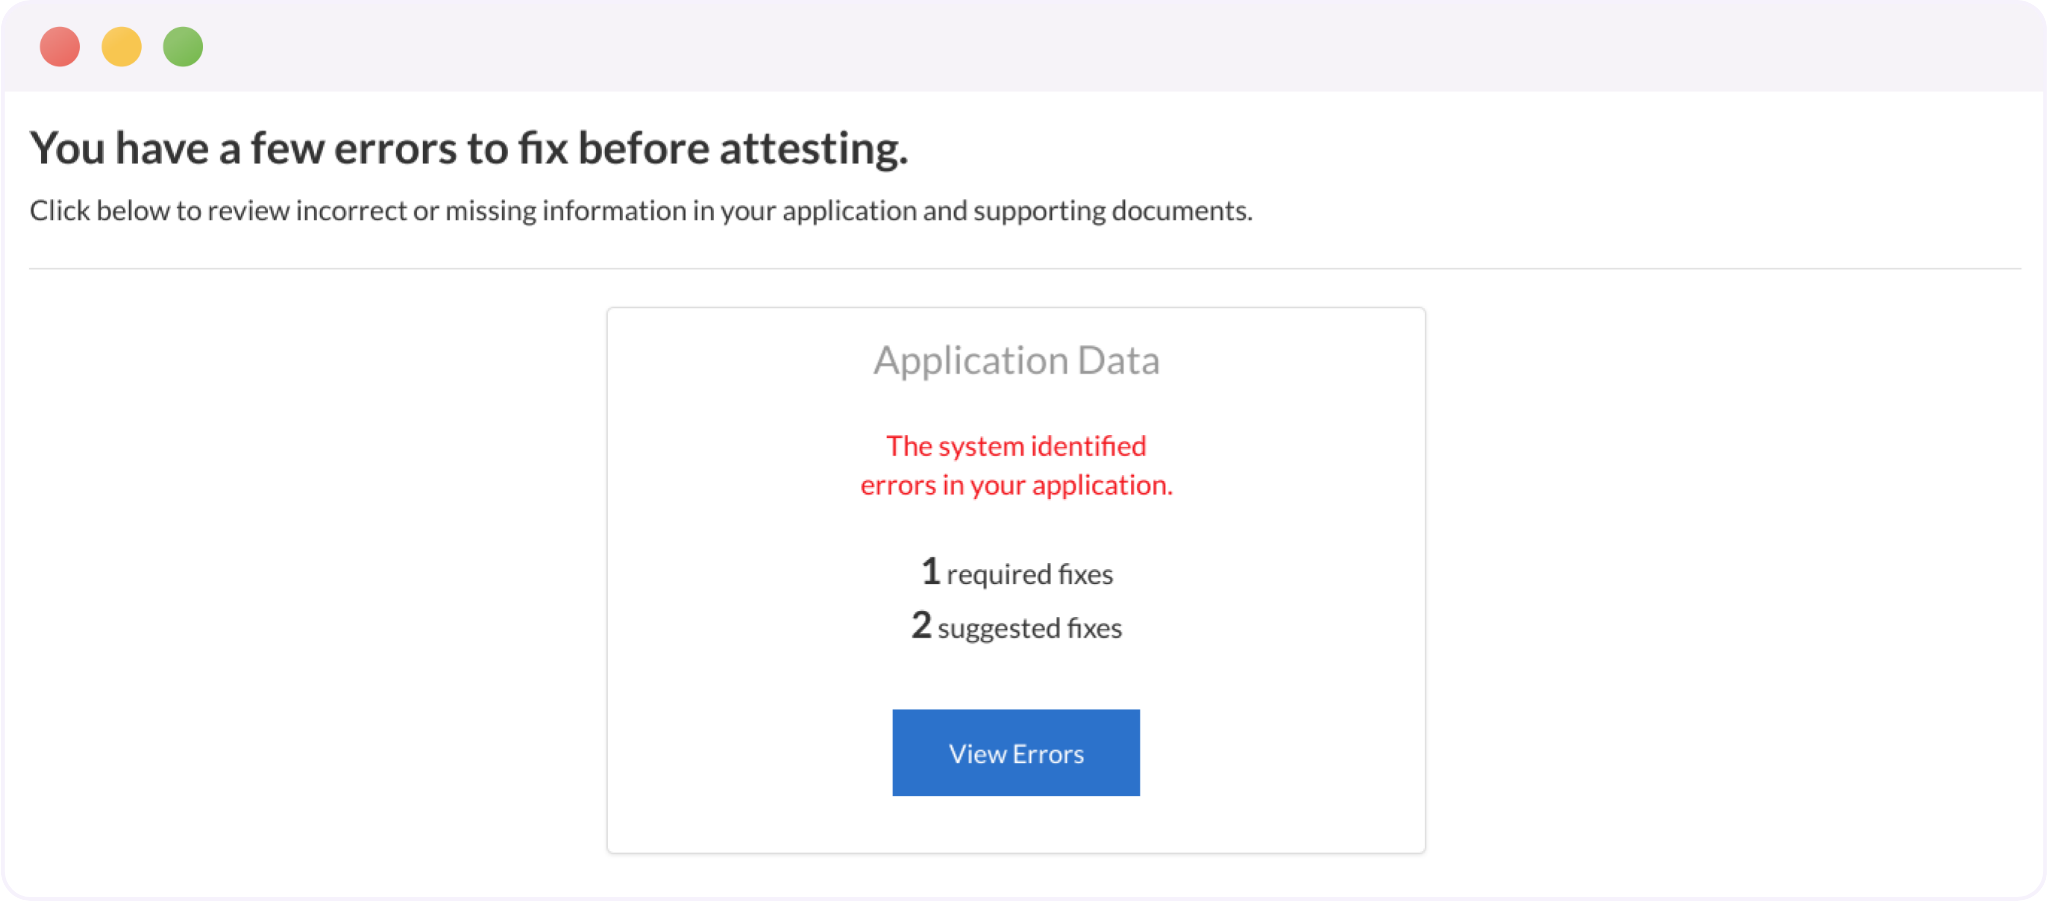This screenshot has height=901, width=2048.
Task: Click the red 'errors in your application.' line
Action: pos(1016,485)
